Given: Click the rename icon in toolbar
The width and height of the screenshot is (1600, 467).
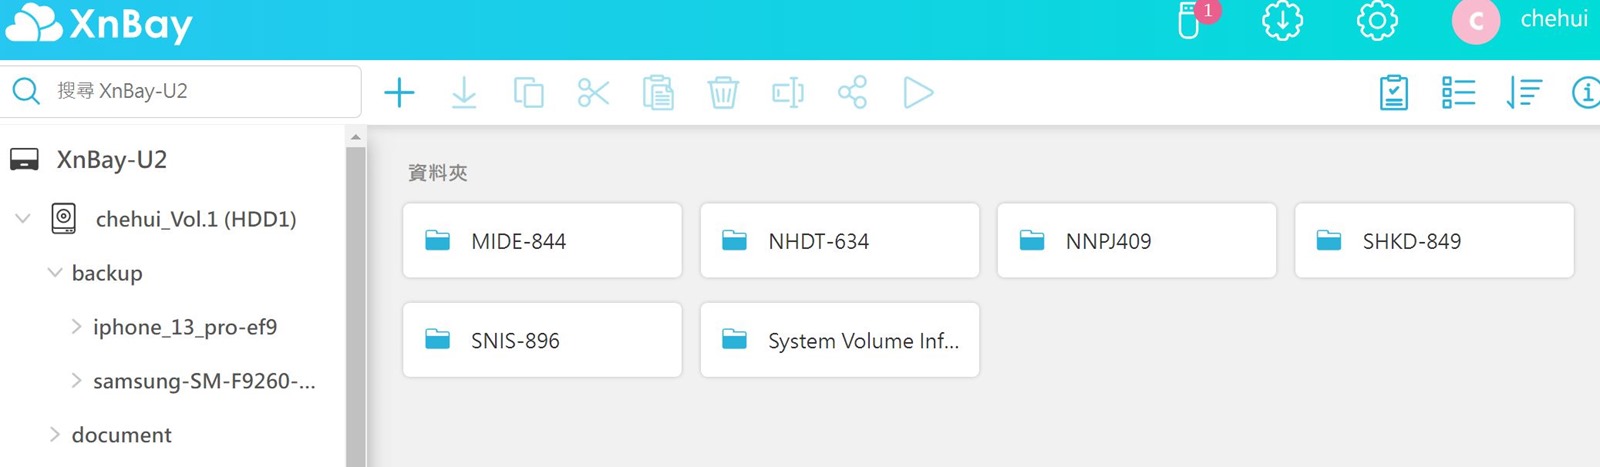Looking at the screenshot, I should pyautogui.click(x=788, y=93).
